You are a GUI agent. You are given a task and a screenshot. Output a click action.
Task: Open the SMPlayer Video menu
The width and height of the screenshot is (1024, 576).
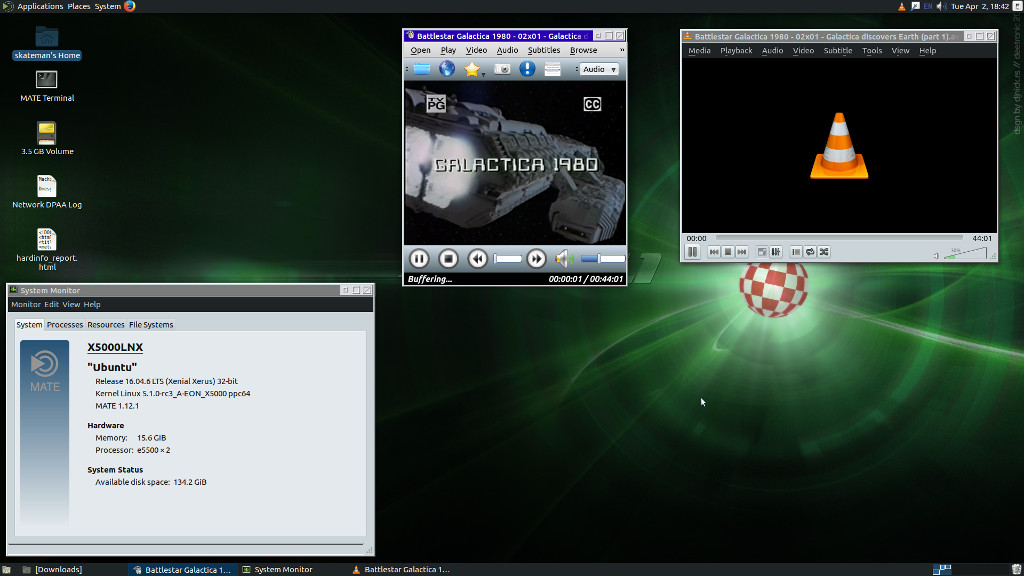click(476, 50)
